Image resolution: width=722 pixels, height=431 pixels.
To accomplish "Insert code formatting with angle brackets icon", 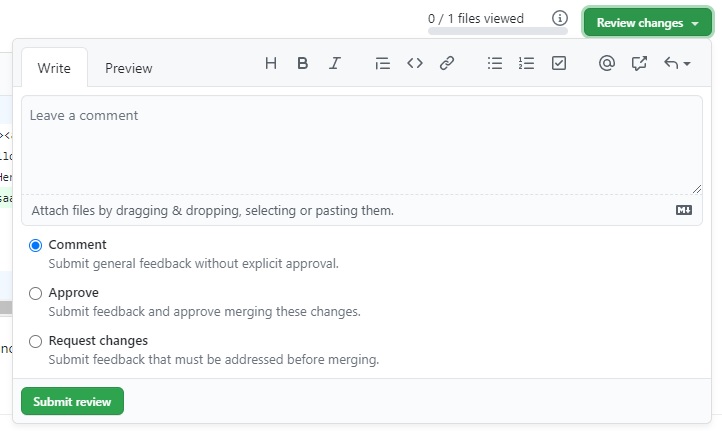I will coord(415,63).
